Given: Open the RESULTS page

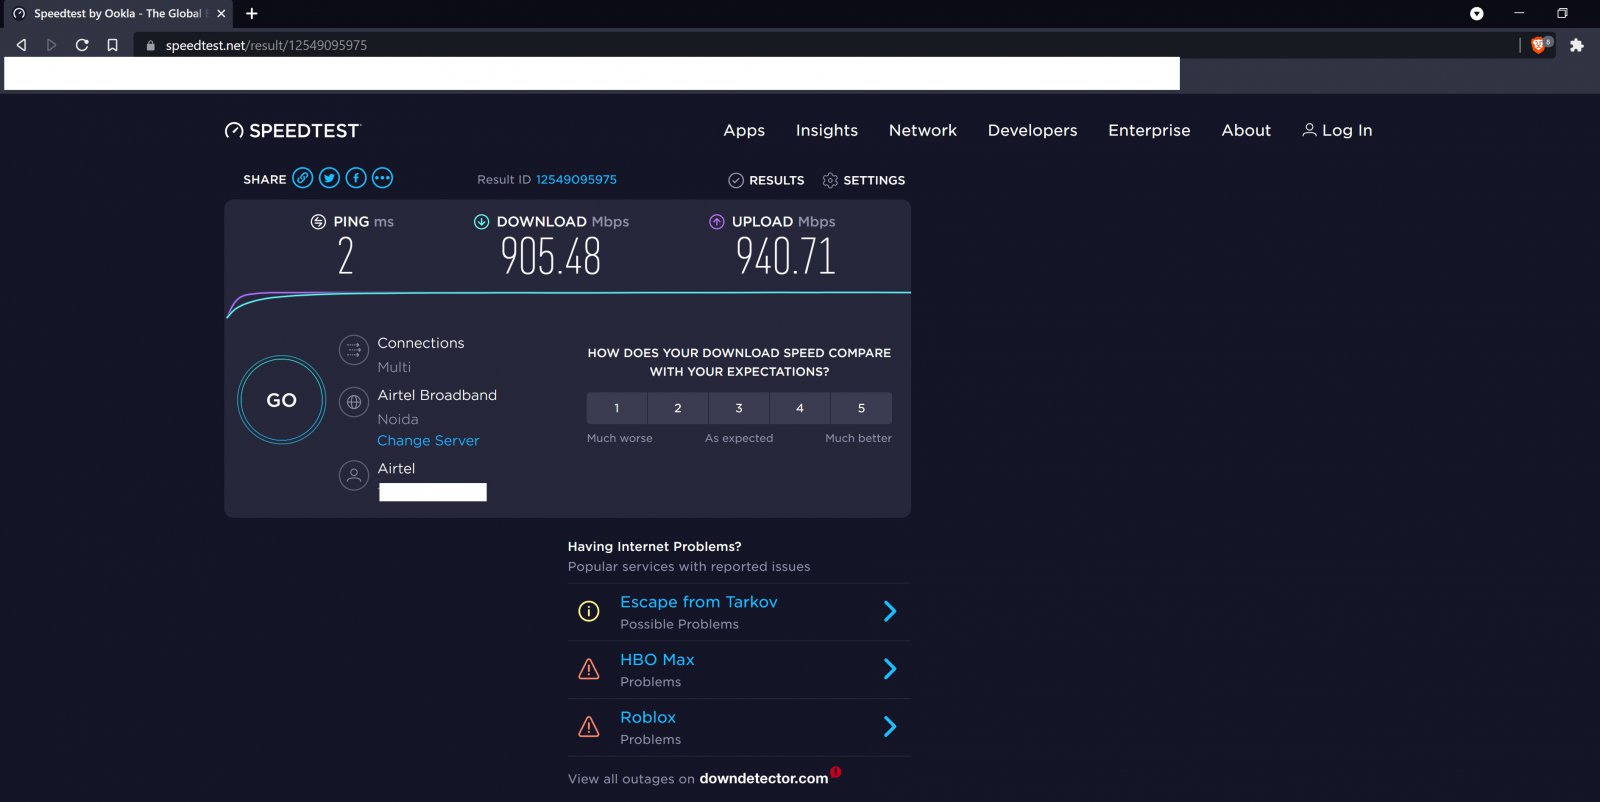Looking at the screenshot, I should pos(766,180).
